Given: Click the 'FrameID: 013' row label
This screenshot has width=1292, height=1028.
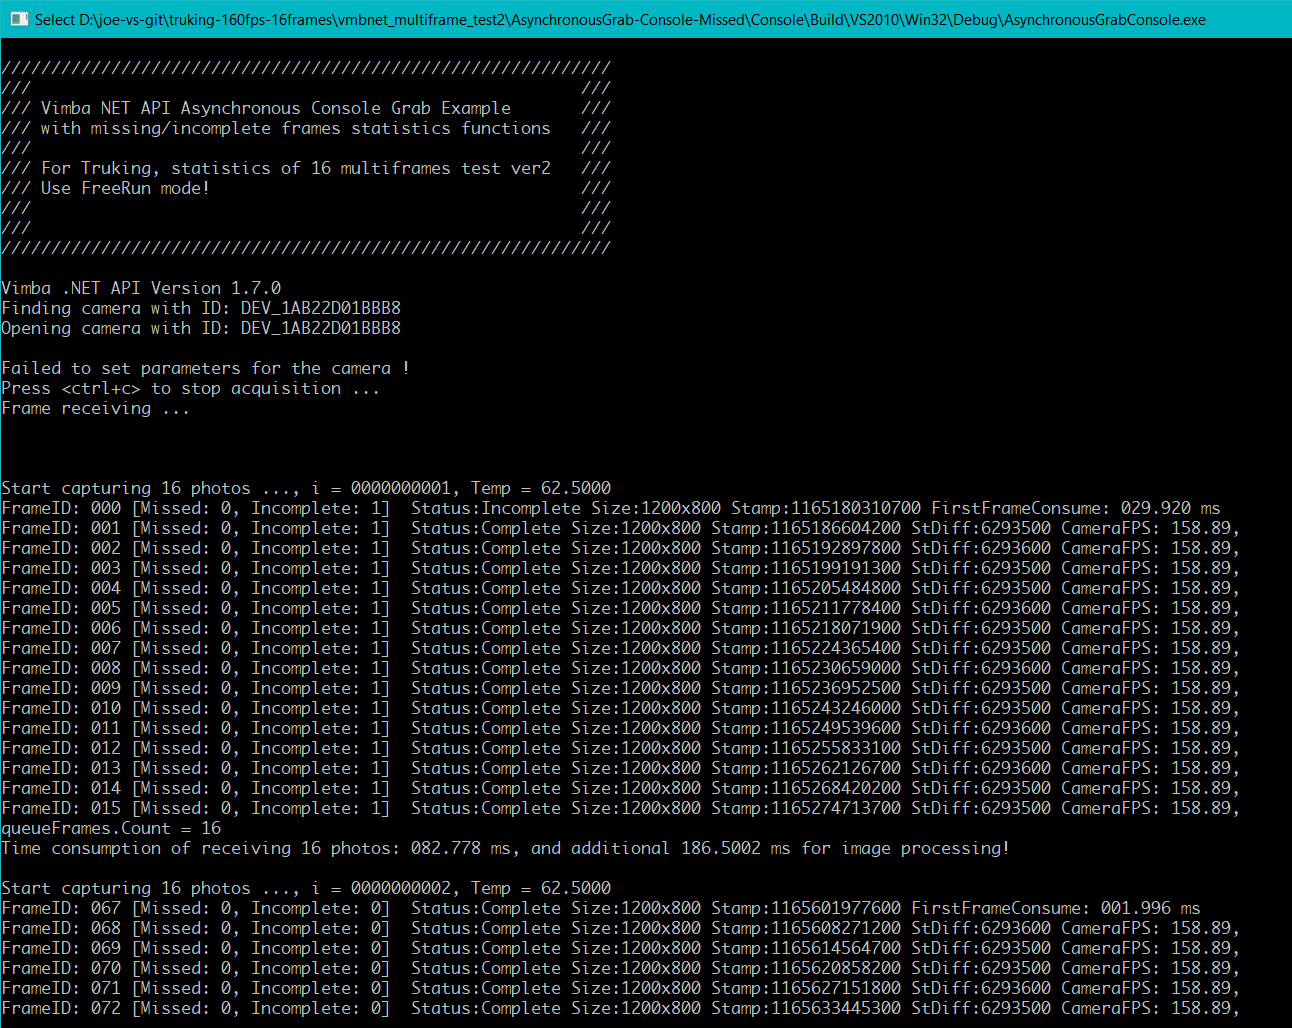Looking at the screenshot, I should tap(61, 768).
